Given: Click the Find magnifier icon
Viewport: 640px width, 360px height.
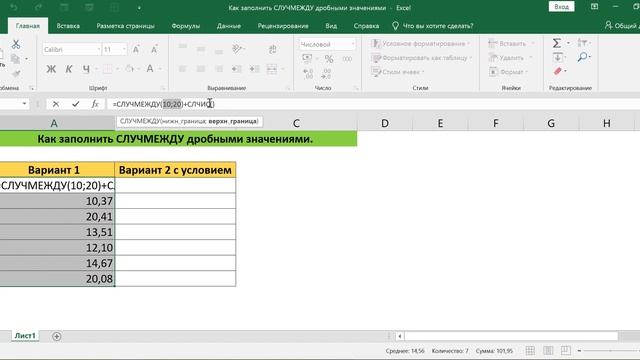Looking at the screenshot, I should coord(582,57).
